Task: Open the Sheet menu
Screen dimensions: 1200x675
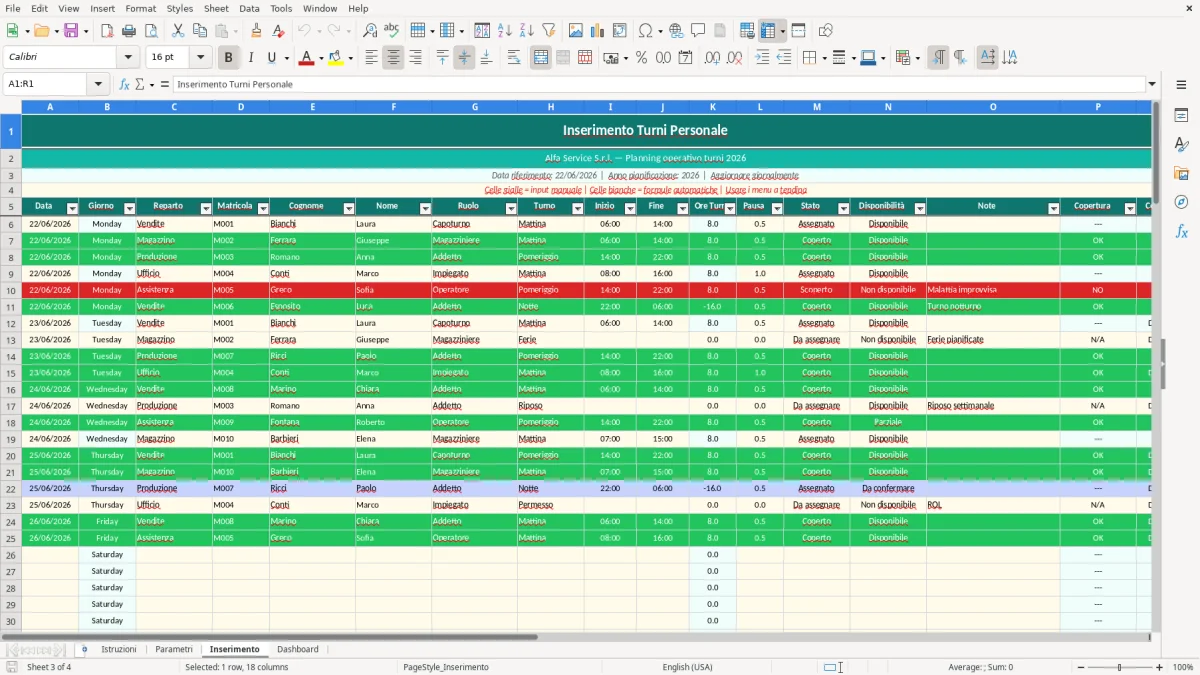Action: (x=216, y=8)
